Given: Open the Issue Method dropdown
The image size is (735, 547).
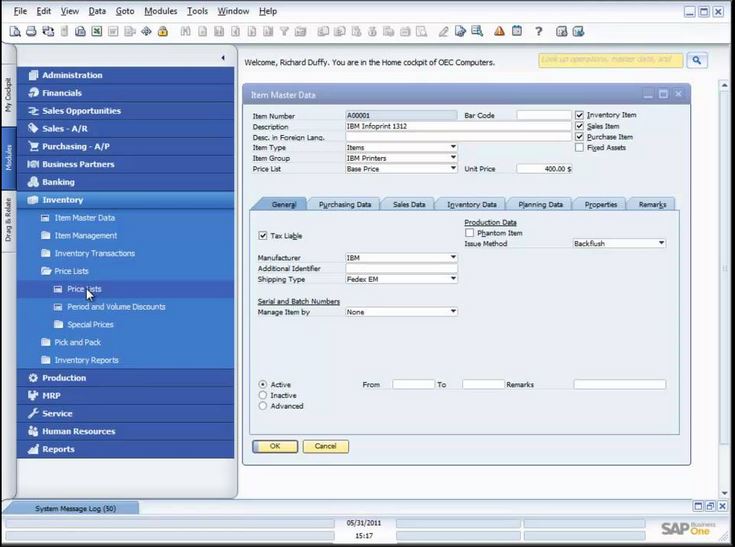Looking at the screenshot, I should click(x=661, y=243).
